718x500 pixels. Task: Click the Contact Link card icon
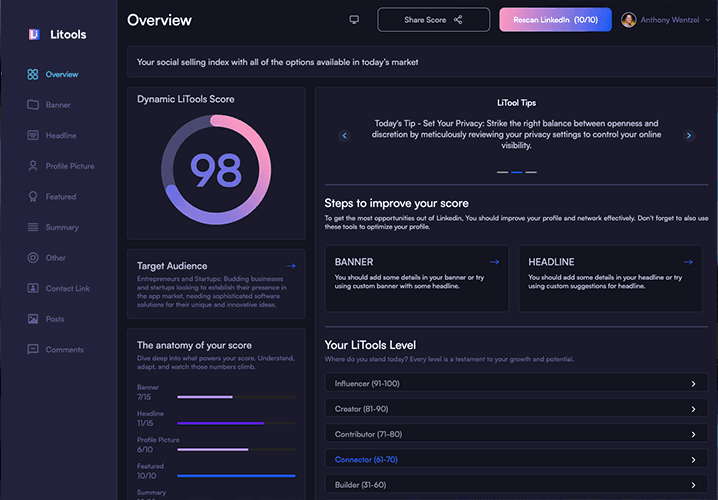coord(33,288)
